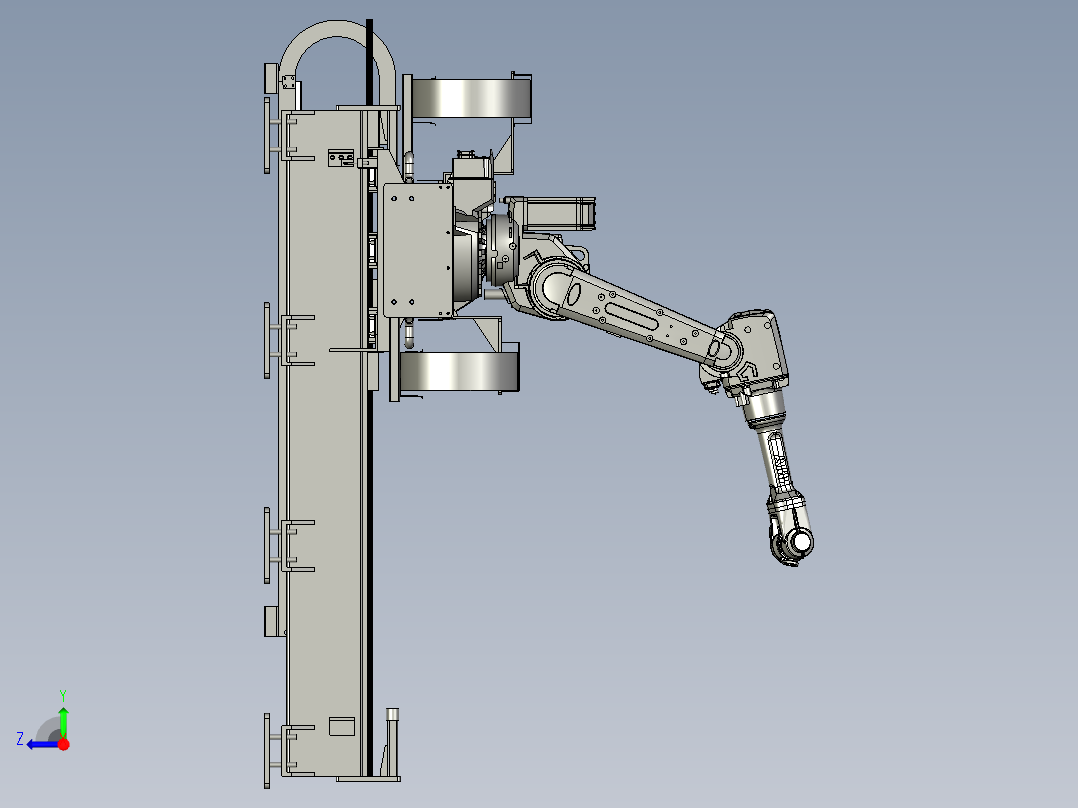The image size is (1078, 808).
Task: Click the red origin dot of the triad
Action: (64, 744)
